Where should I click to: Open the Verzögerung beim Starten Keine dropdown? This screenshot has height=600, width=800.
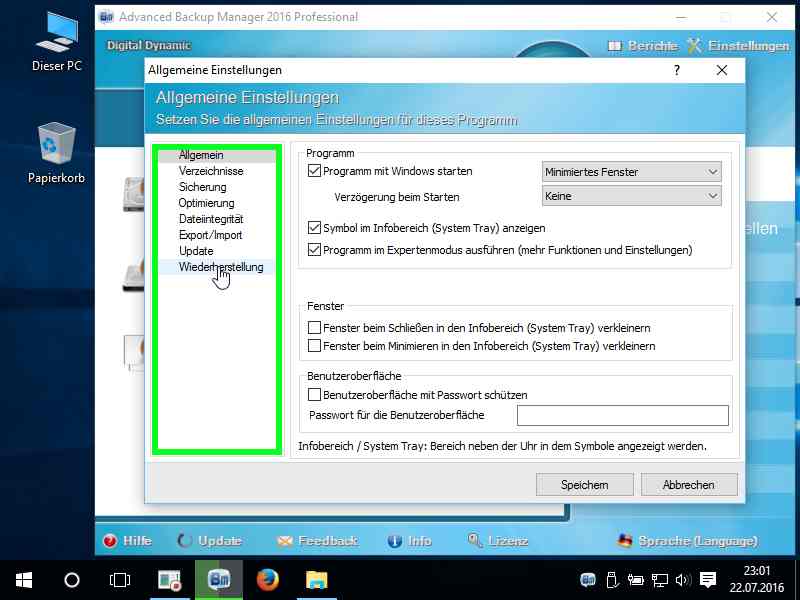click(632, 196)
